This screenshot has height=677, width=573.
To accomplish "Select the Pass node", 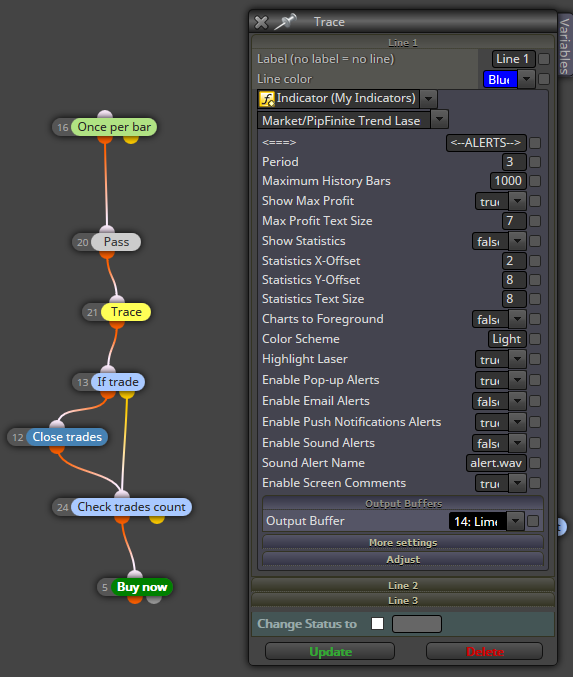I will [x=116, y=242].
